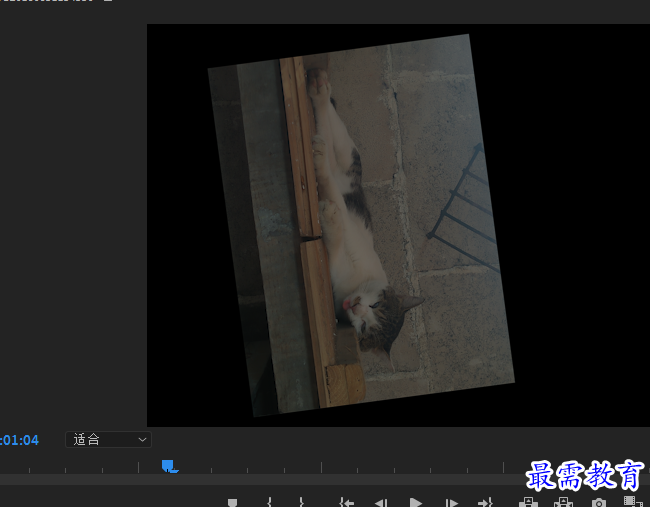Click the rotated cat clip in the program monitor
The height and width of the screenshot is (507, 650).
(x=361, y=225)
